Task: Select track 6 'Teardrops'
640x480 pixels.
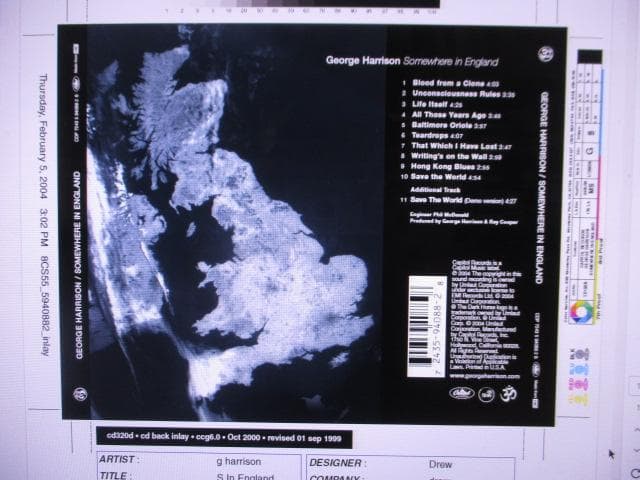Action: pos(432,136)
